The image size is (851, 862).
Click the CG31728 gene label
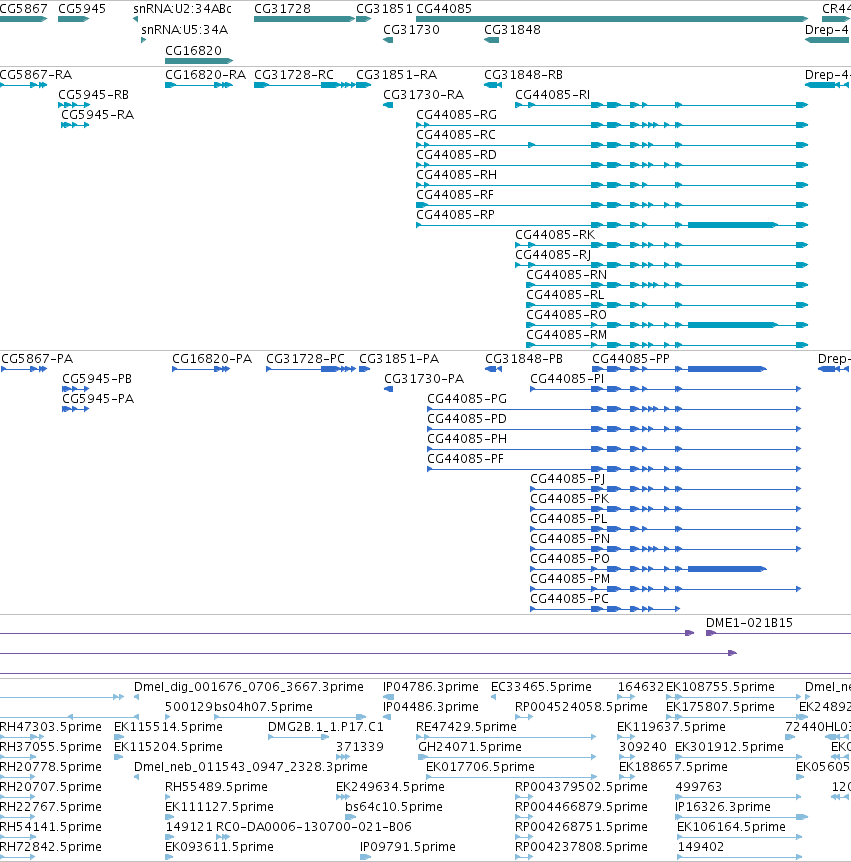pyautogui.click(x=282, y=9)
